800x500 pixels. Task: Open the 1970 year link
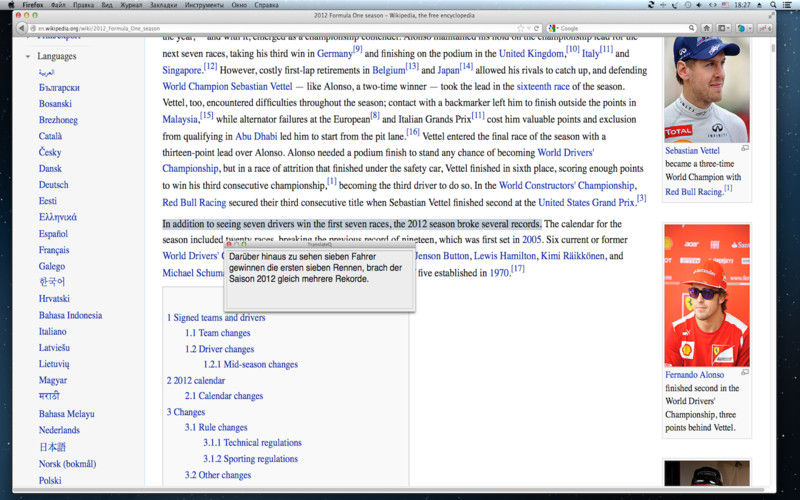tap(499, 273)
